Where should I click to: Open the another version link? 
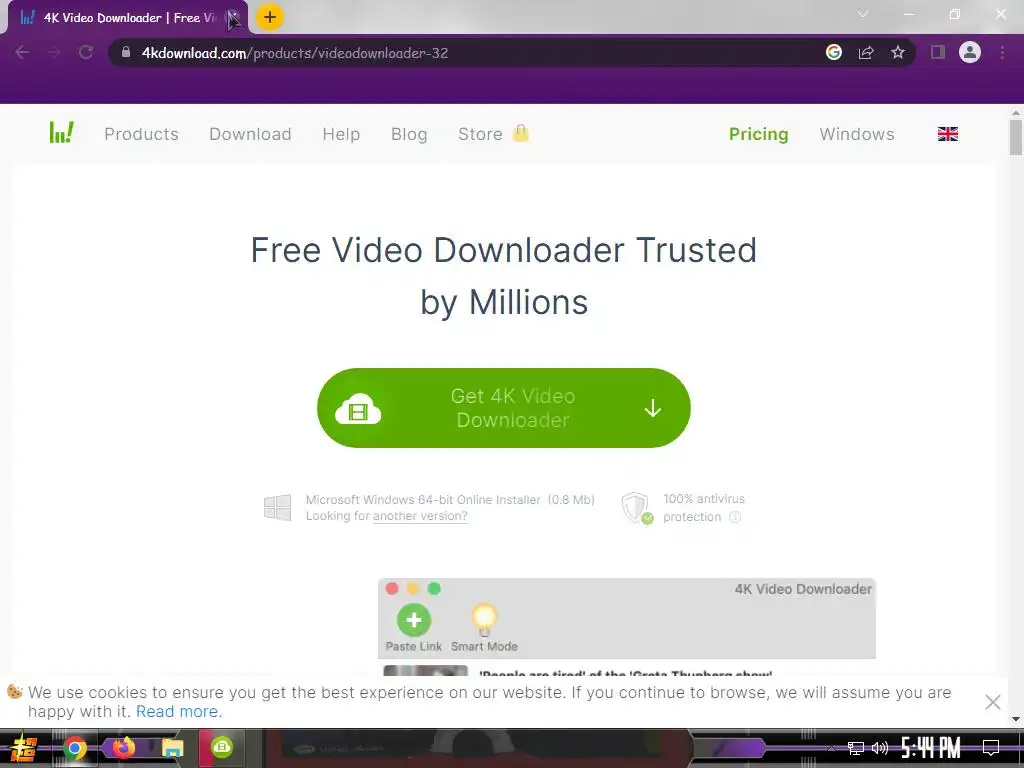click(420, 516)
